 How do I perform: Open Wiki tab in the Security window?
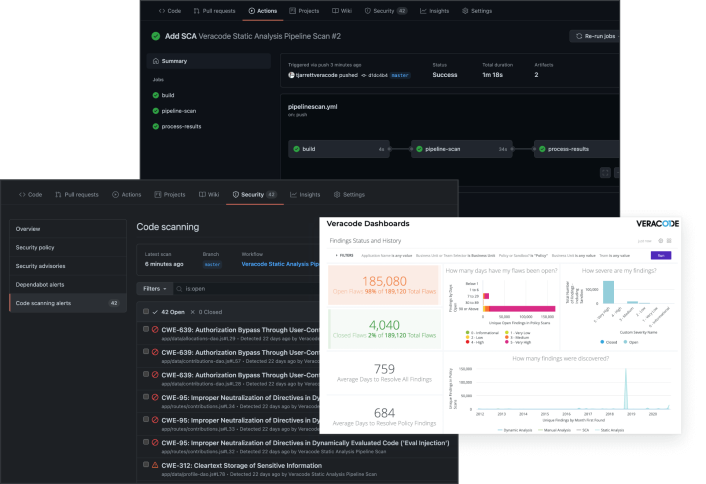pyautogui.click(x=209, y=195)
